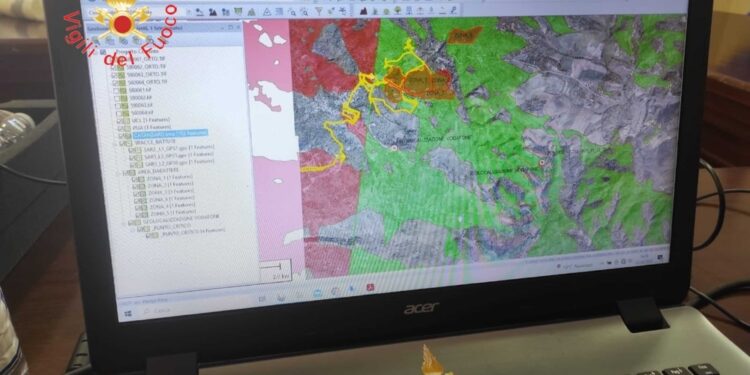Viewport: 750px width, 375px height.
Task: Select the green inverted-trapezoid toolbar icon
Action: [238, 11]
